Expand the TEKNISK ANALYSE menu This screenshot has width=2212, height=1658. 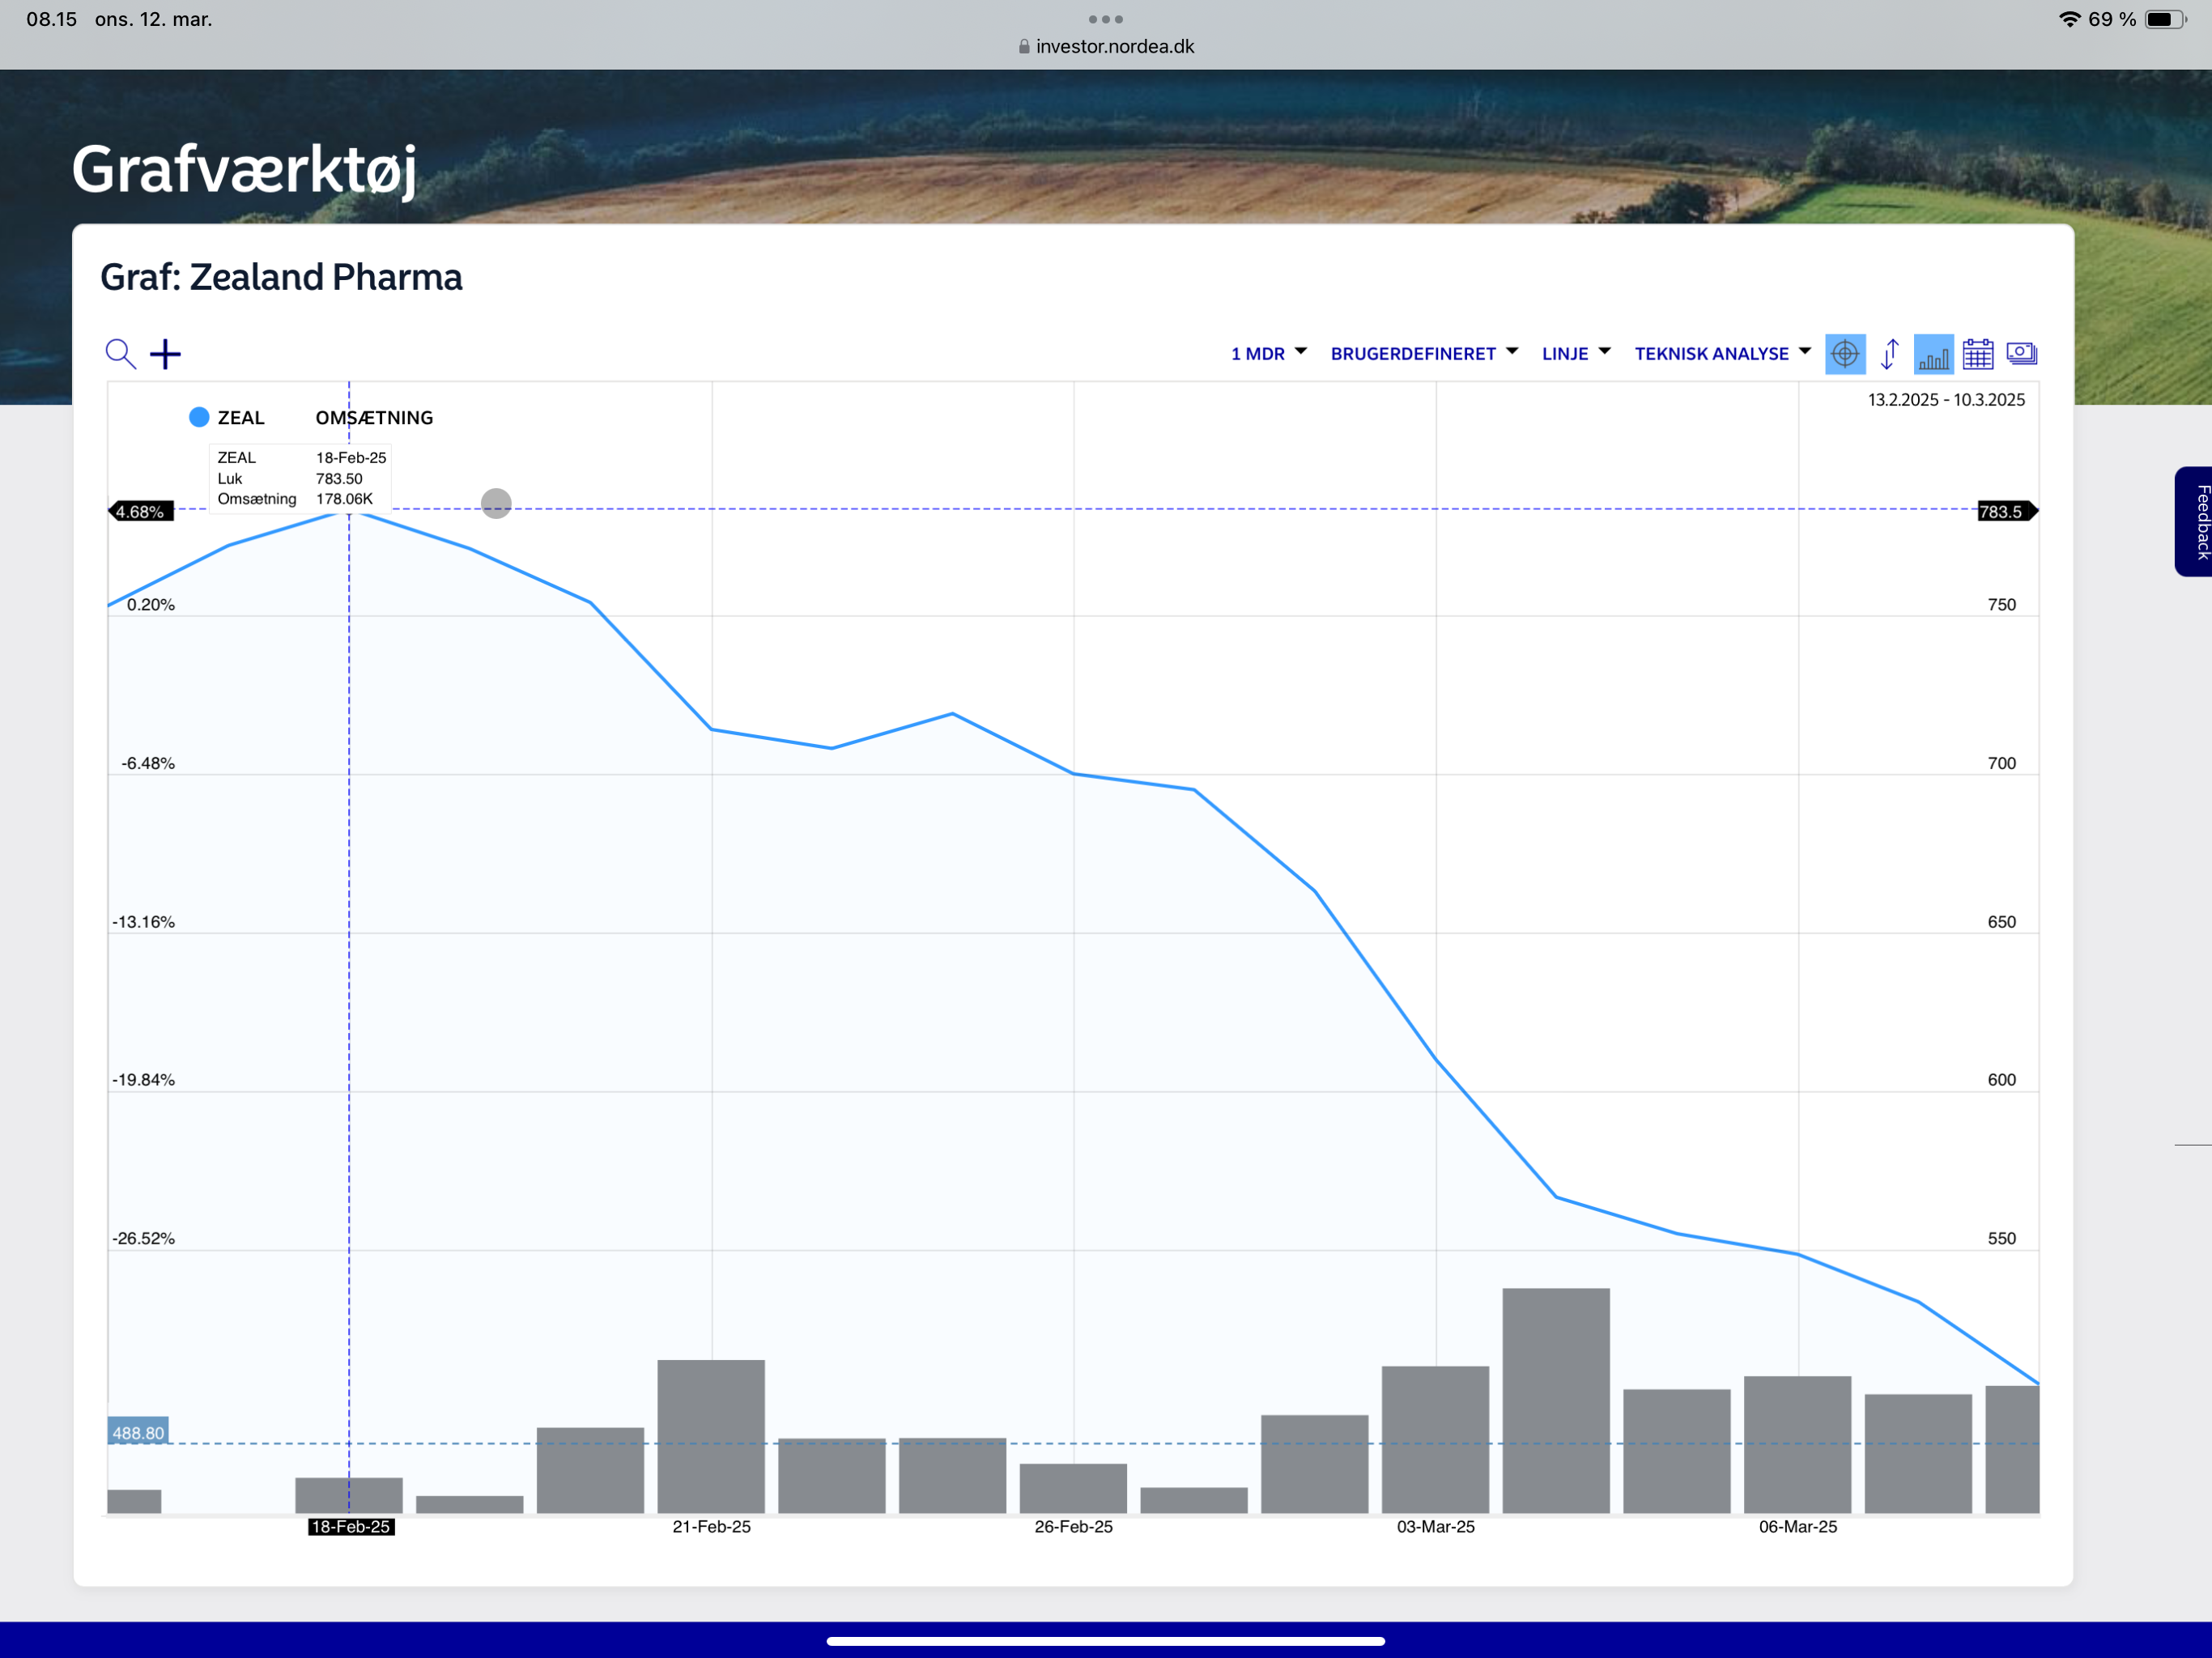1723,354
